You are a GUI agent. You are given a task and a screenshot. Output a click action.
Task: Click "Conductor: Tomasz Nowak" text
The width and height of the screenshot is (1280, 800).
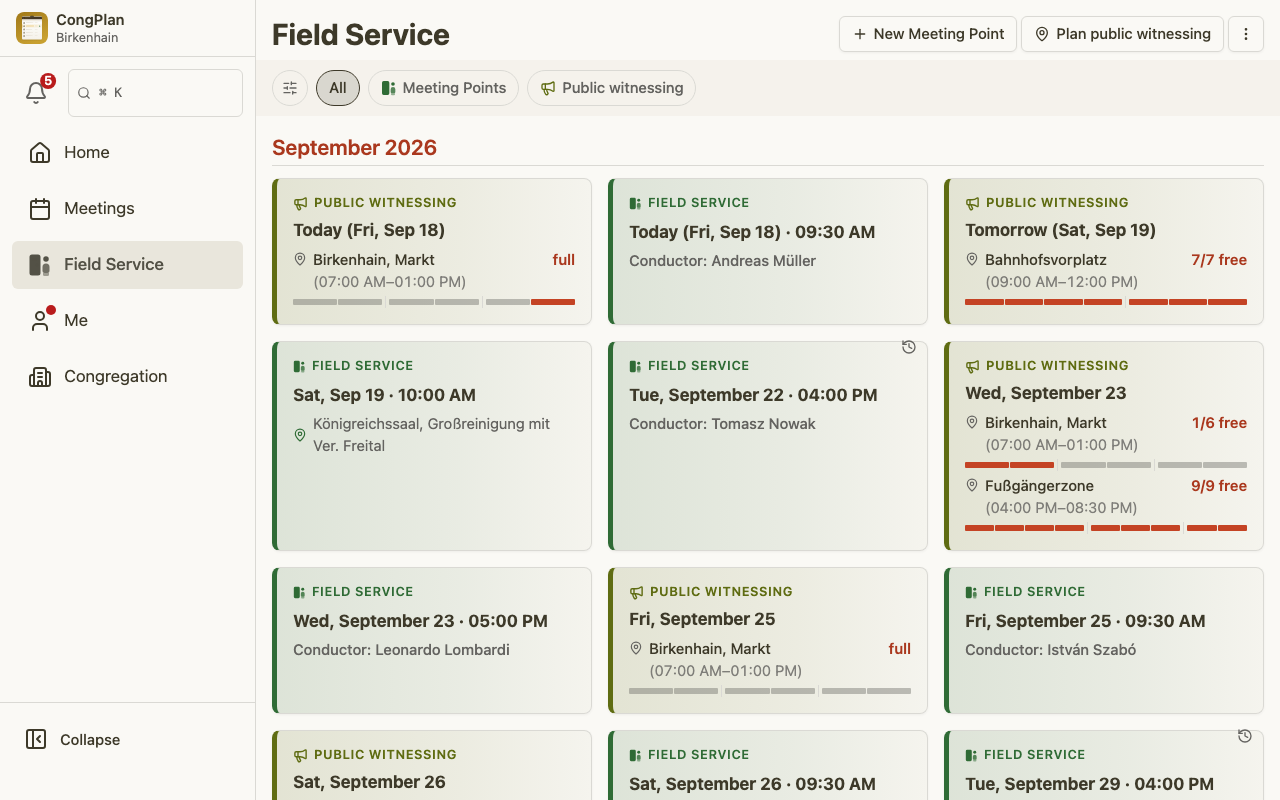point(722,424)
